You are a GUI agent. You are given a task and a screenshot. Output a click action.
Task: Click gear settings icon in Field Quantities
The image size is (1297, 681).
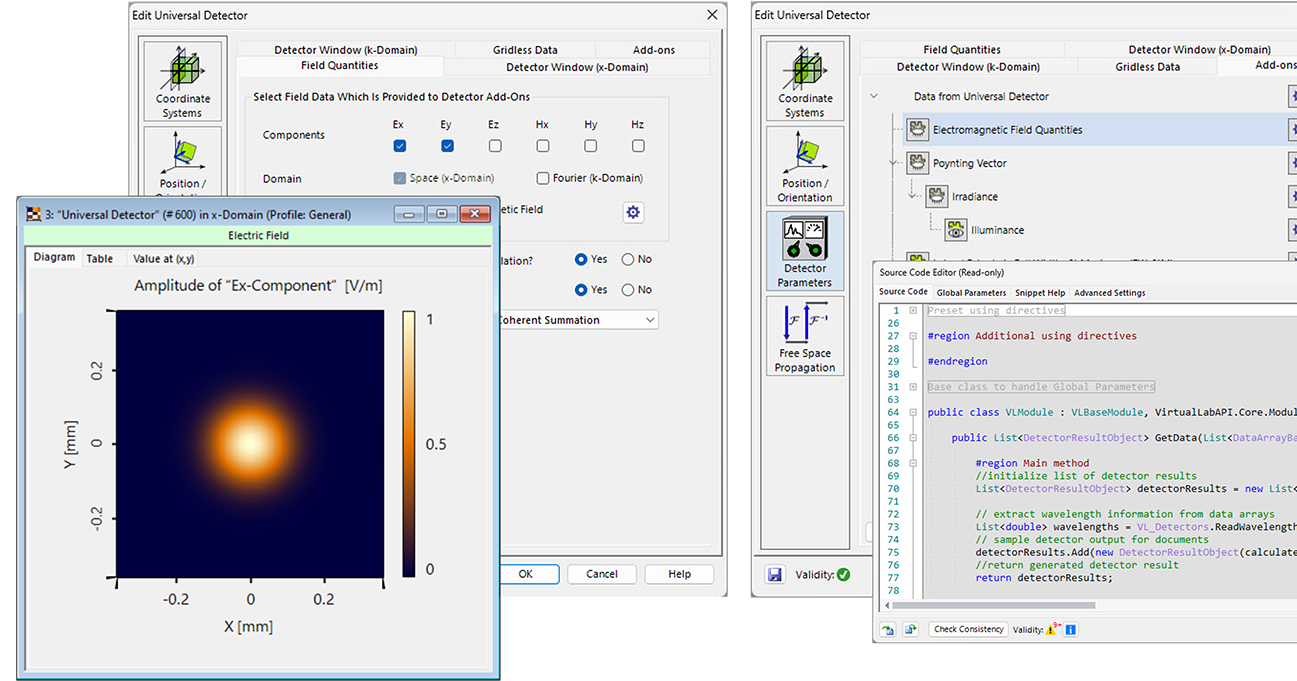[x=632, y=212]
